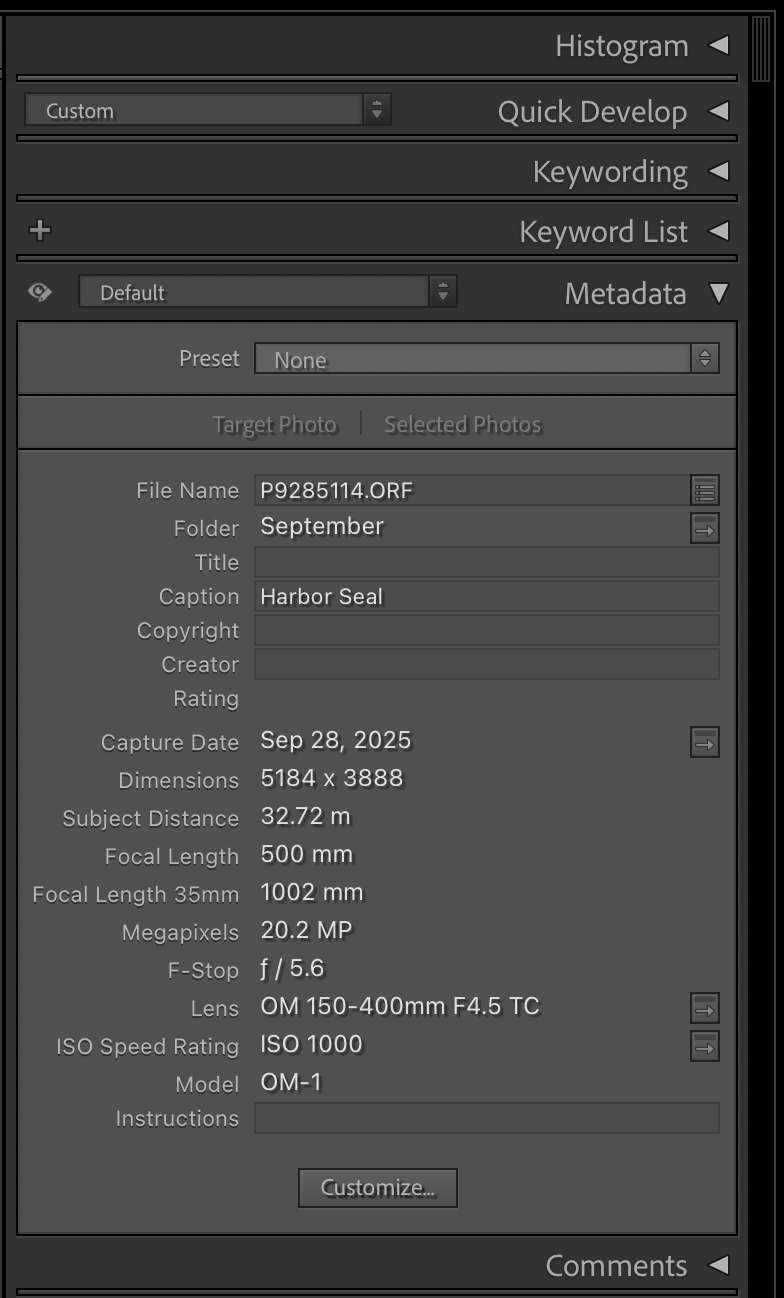The width and height of the screenshot is (784, 1298).
Task: Expand the Keywording panel
Action: click(x=718, y=171)
